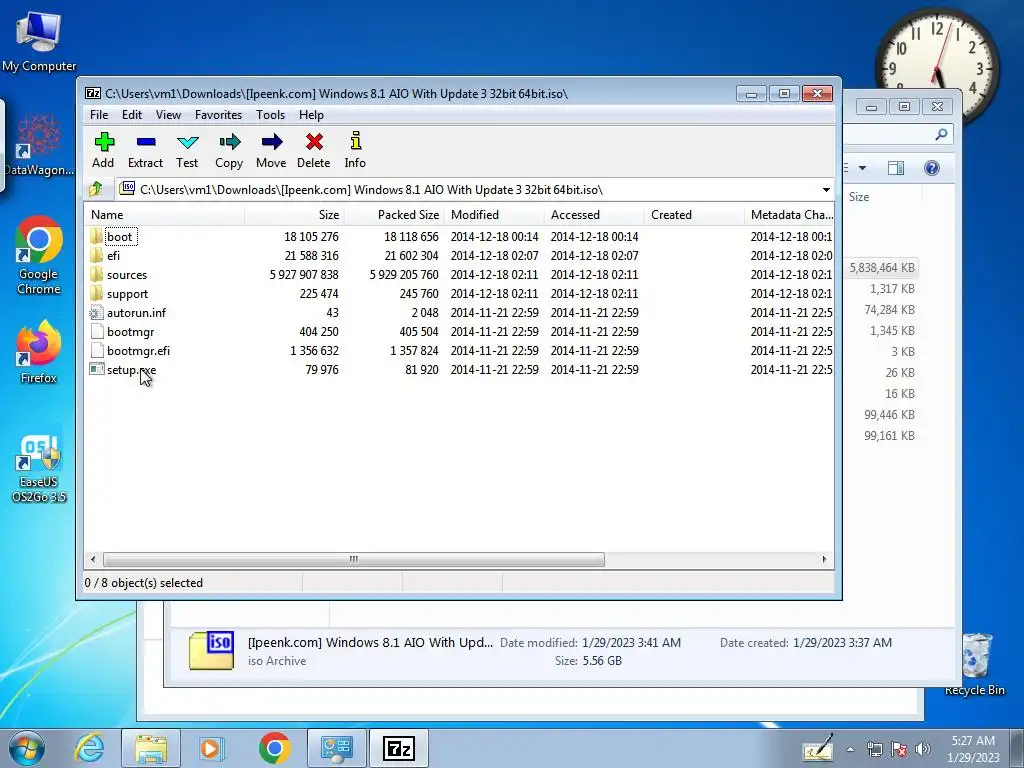Click the large iso file thumbnail in Explorer

(211, 650)
